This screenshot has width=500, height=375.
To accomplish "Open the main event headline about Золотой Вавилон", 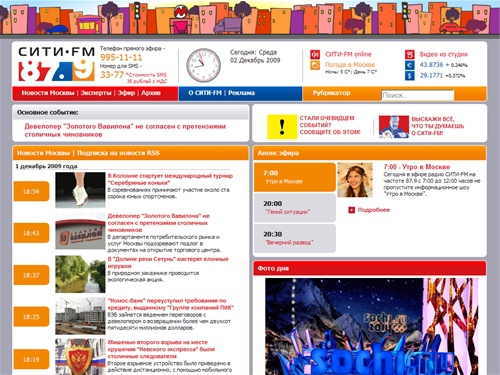I will (125, 130).
